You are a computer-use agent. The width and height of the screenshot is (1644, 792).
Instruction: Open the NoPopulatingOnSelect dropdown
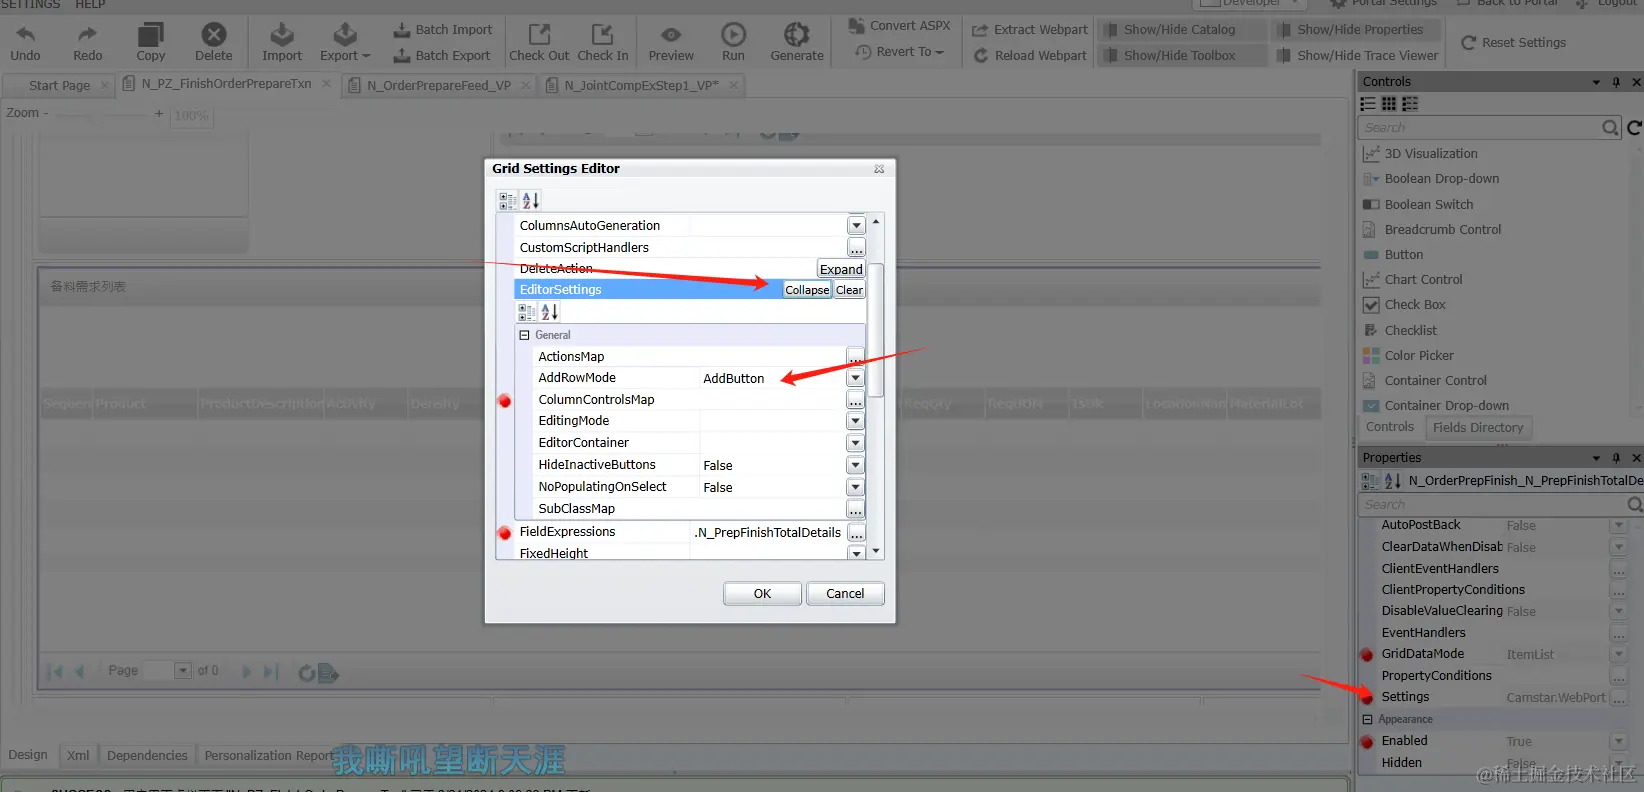[x=855, y=487]
